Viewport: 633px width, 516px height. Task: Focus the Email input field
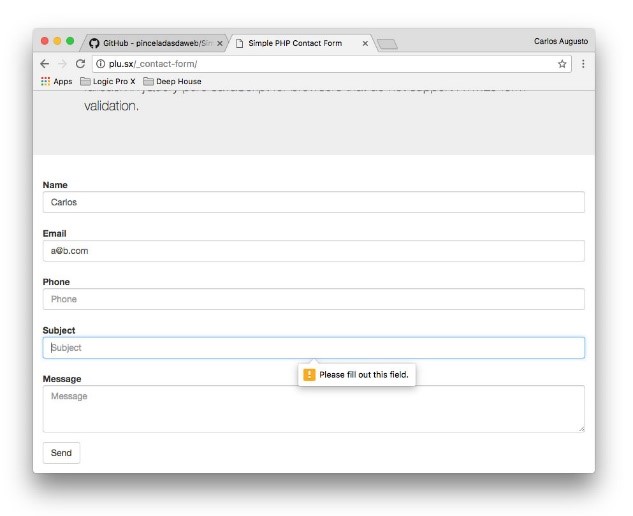pyautogui.click(x=313, y=251)
